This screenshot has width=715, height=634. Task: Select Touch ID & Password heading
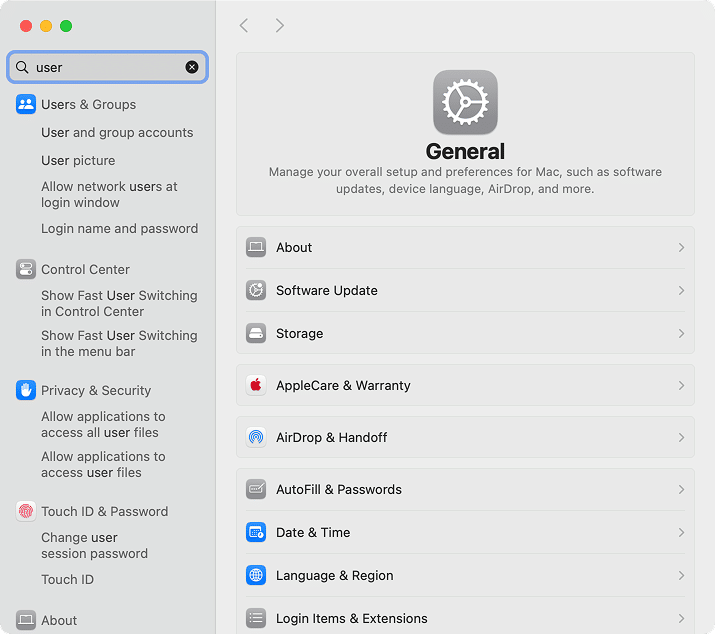point(104,511)
